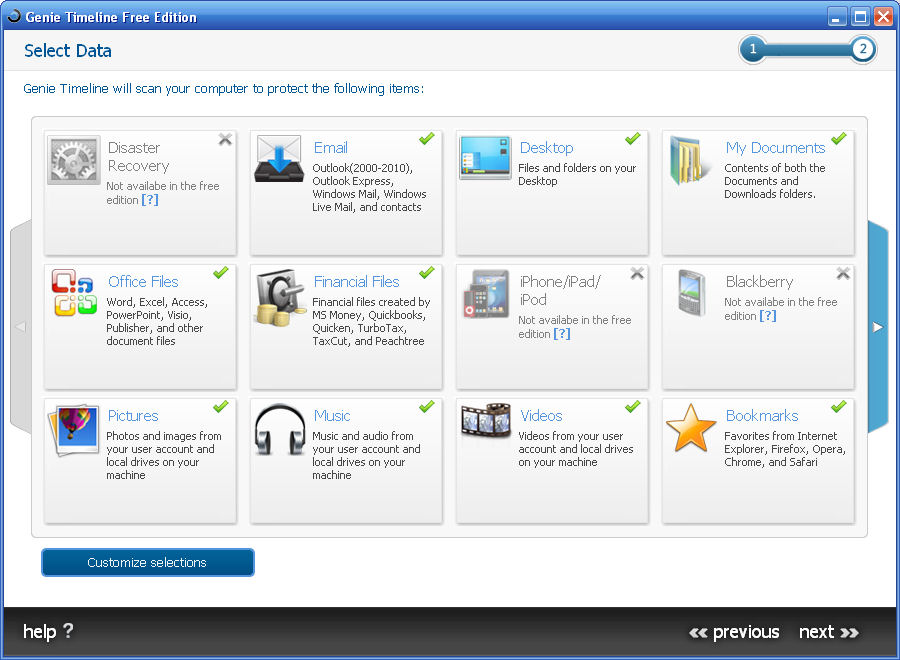
Task: Click the Desktop category title
Action: click(546, 147)
